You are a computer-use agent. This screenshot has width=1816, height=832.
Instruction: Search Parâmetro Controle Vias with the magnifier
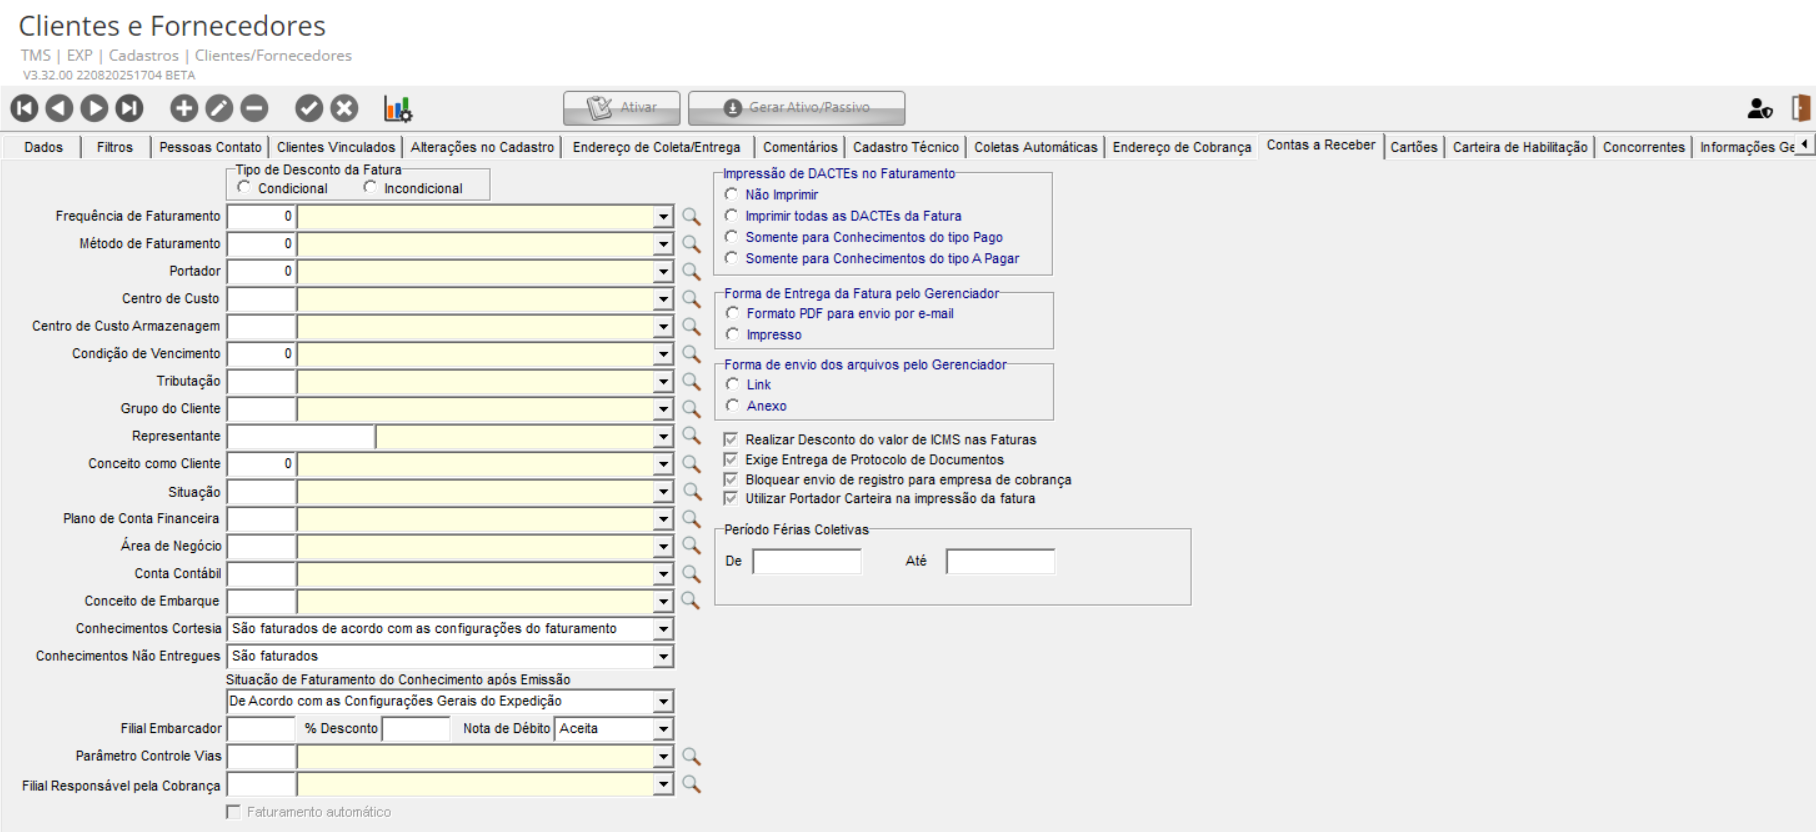coord(691,757)
